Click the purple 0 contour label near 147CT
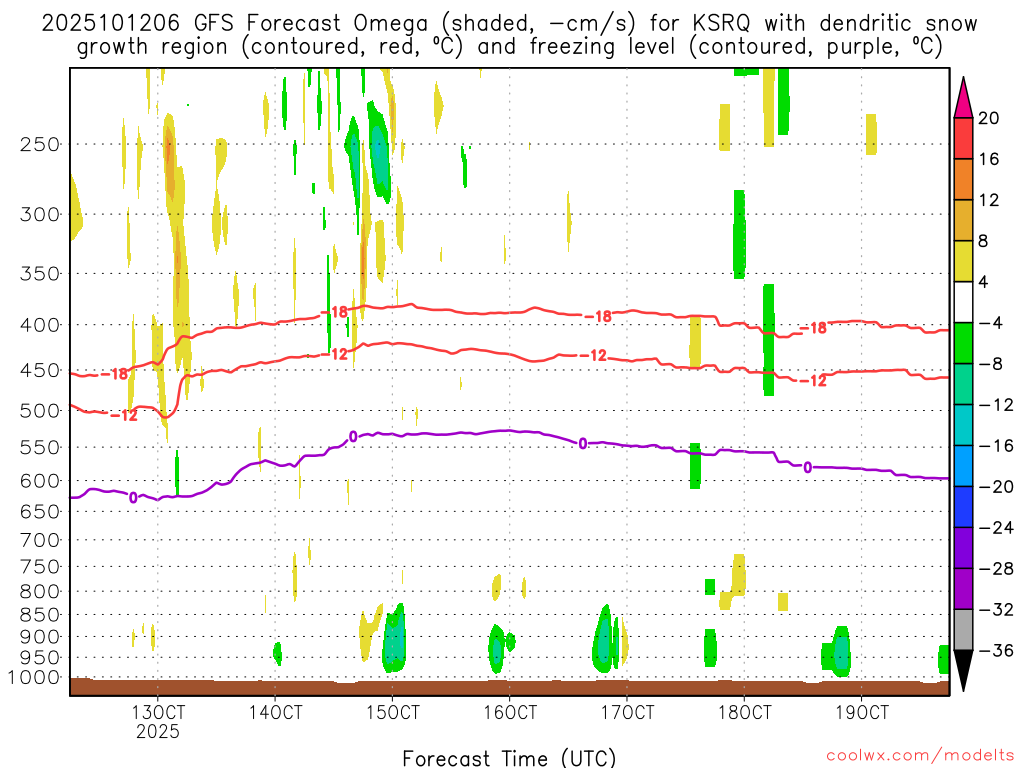 coord(353,437)
